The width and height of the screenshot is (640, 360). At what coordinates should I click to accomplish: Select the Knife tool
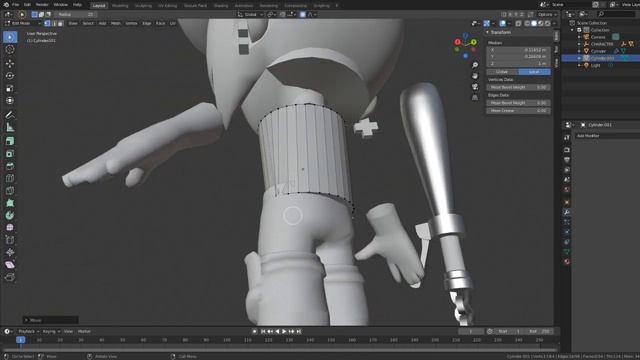pyautogui.click(x=10, y=191)
